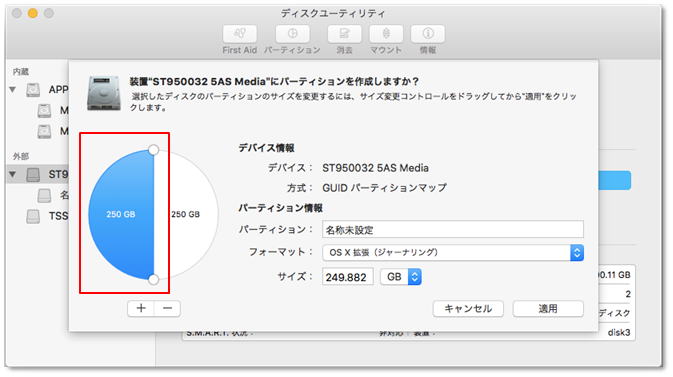
Task: Open the 情報 (info) toolbar icon
Action: [427, 34]
